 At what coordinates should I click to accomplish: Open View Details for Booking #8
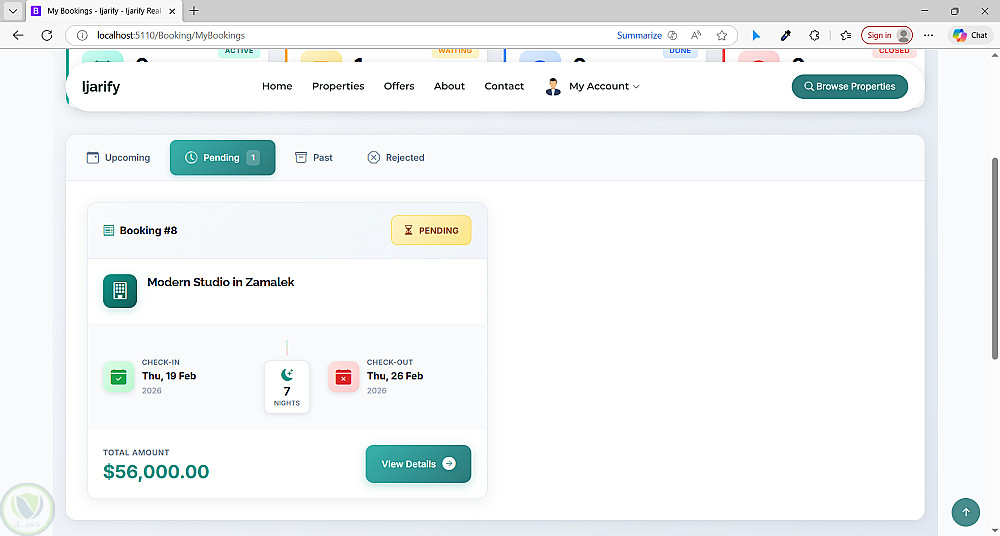pos(418,464)
